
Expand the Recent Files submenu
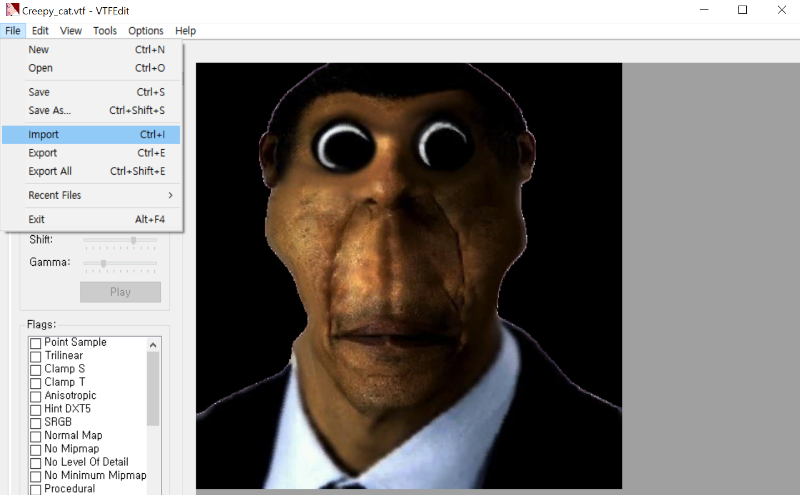click(91, 195)
